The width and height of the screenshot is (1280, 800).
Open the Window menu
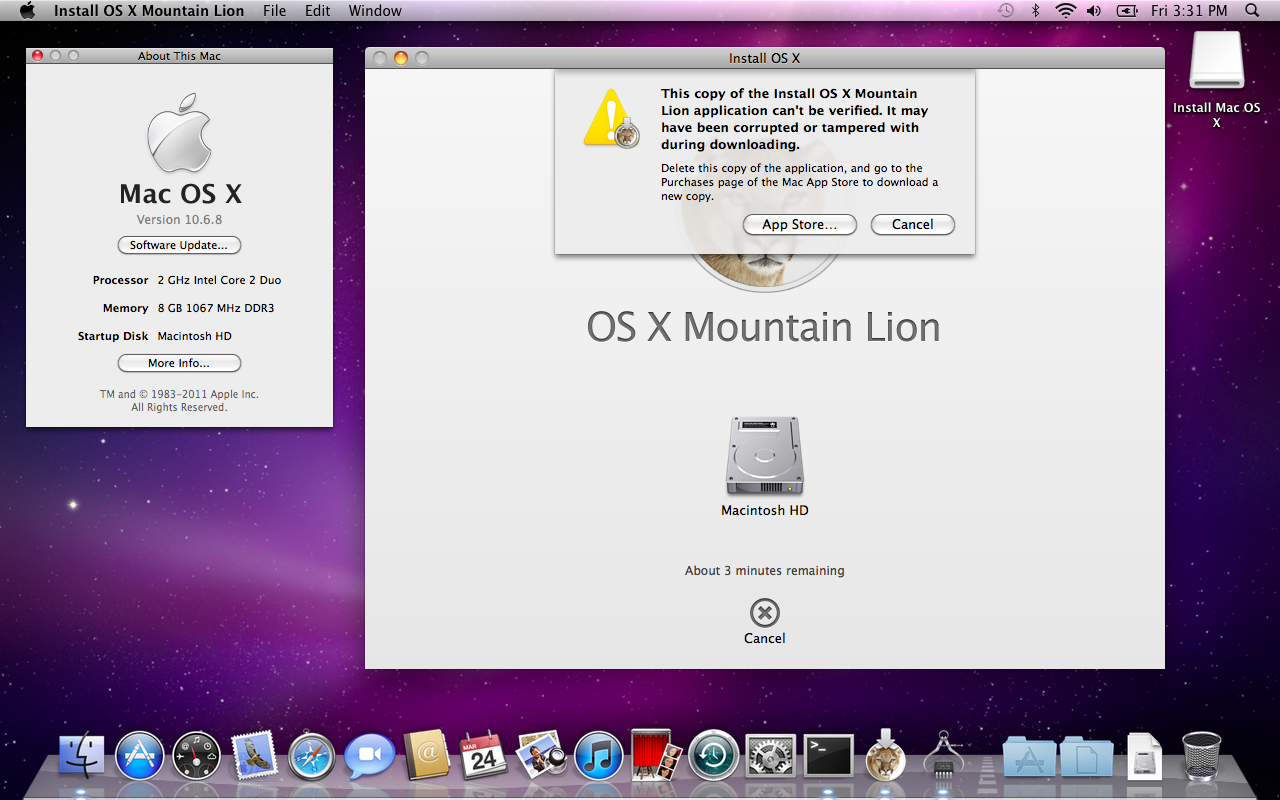pos(375,11)
